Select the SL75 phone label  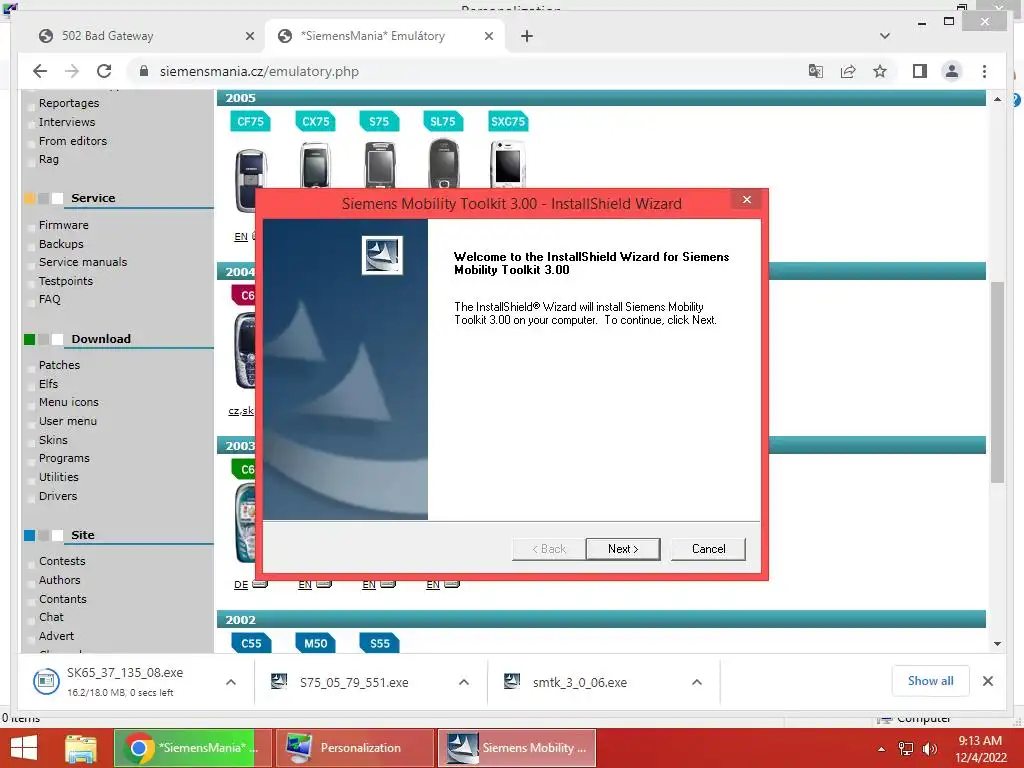(x=443, y=121)
